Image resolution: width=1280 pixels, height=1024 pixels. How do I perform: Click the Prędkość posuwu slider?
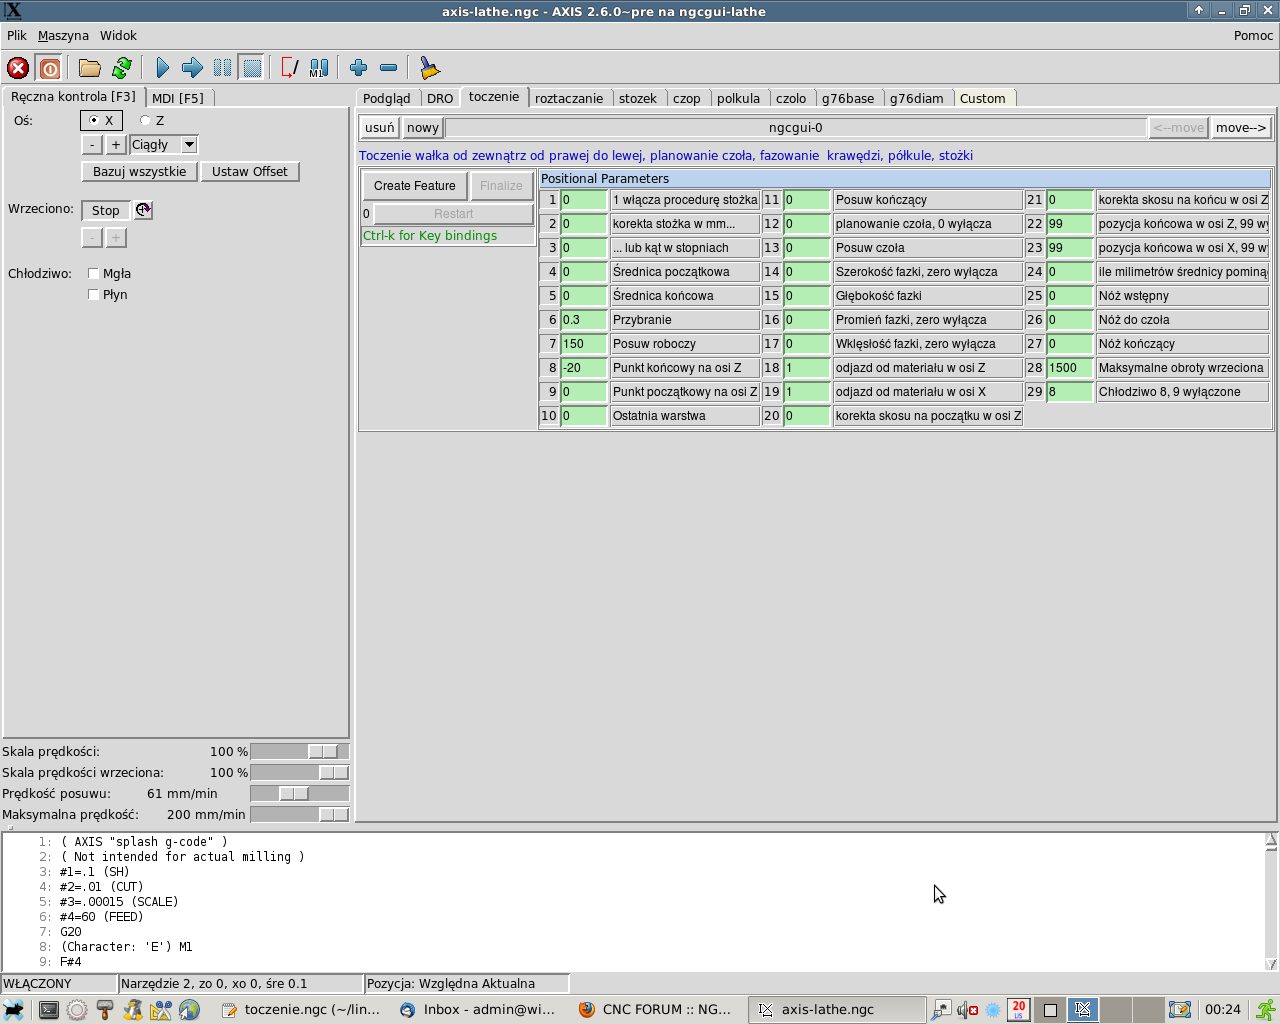(x=300, y=794)
